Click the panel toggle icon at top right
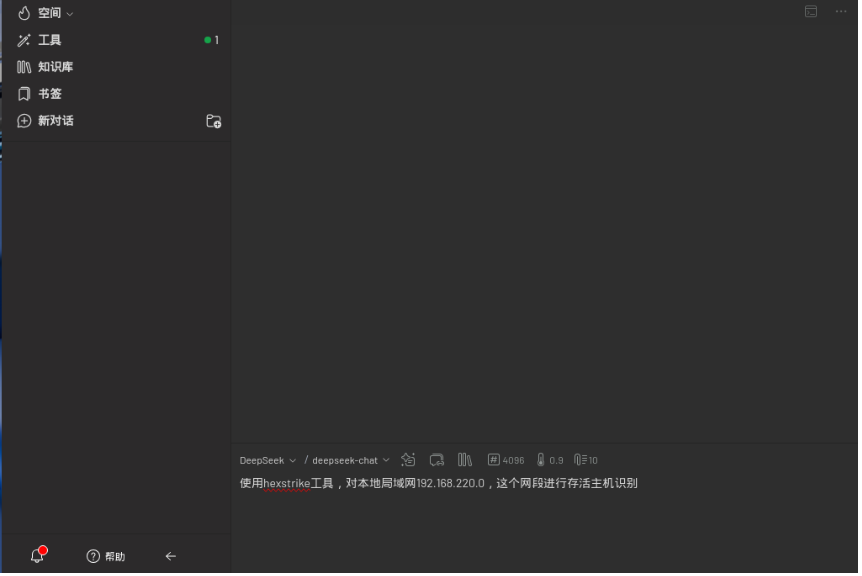The image size is (862, 576). click(810, 11)
